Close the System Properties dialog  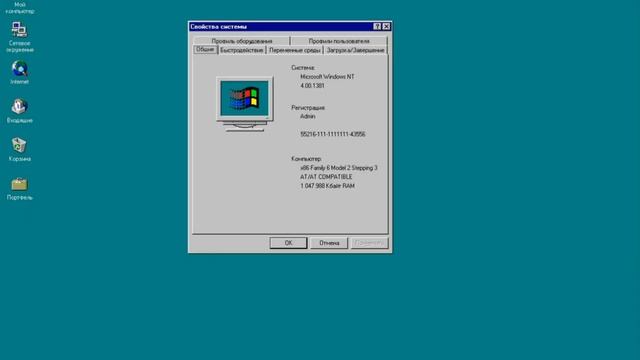click(x=386, y=27)
